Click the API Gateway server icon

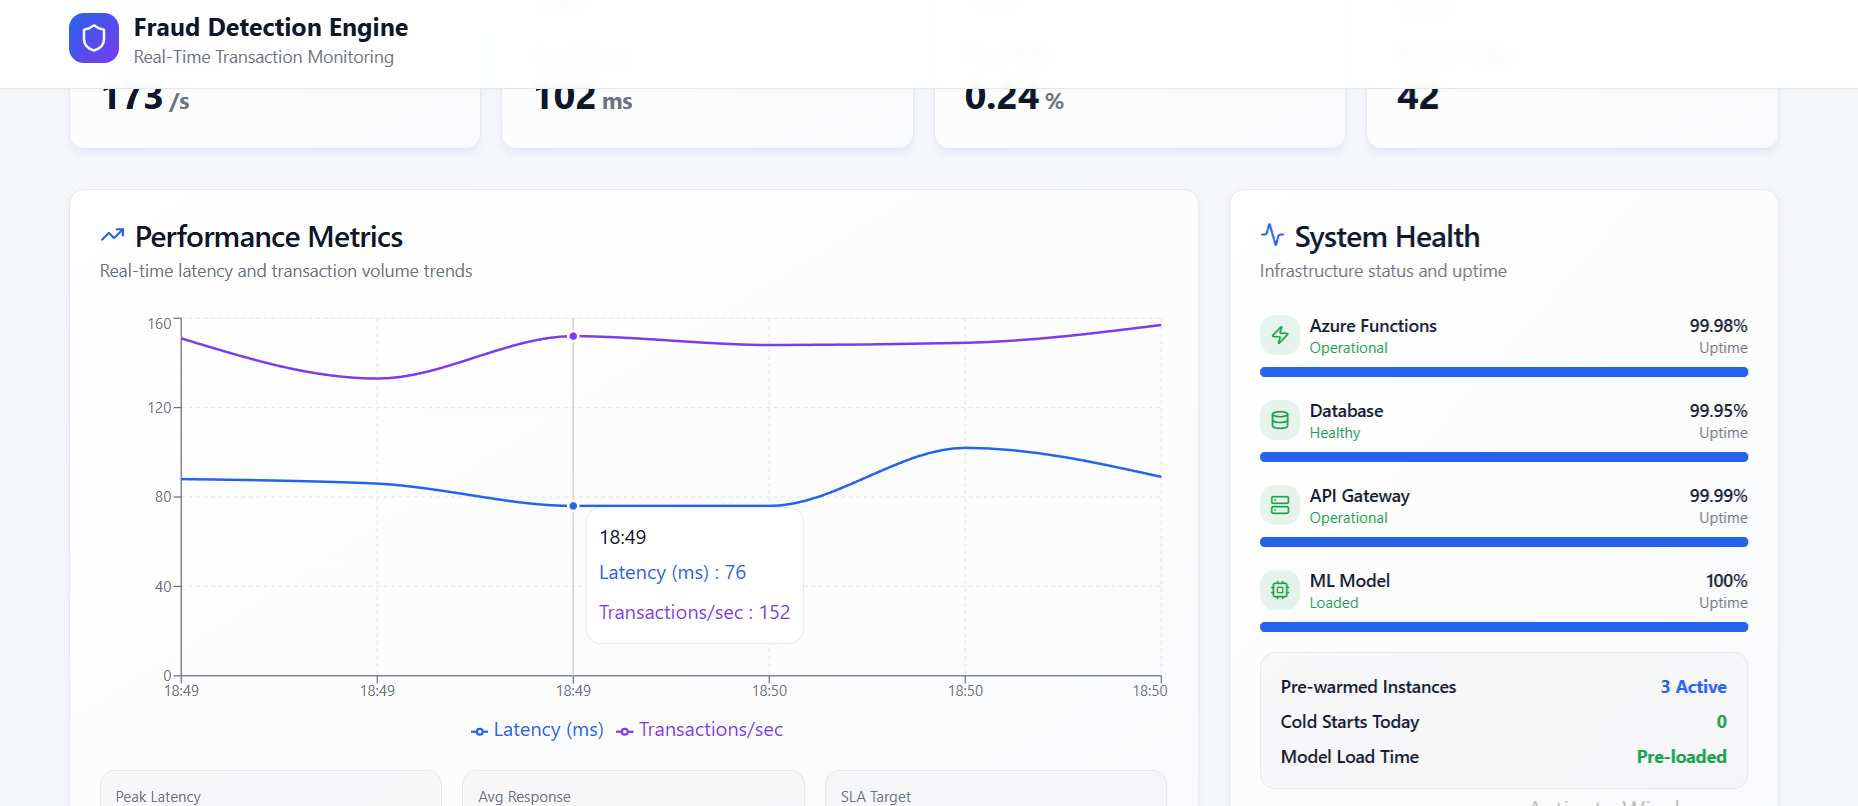pyautogui.click(x=1280, y=506)
